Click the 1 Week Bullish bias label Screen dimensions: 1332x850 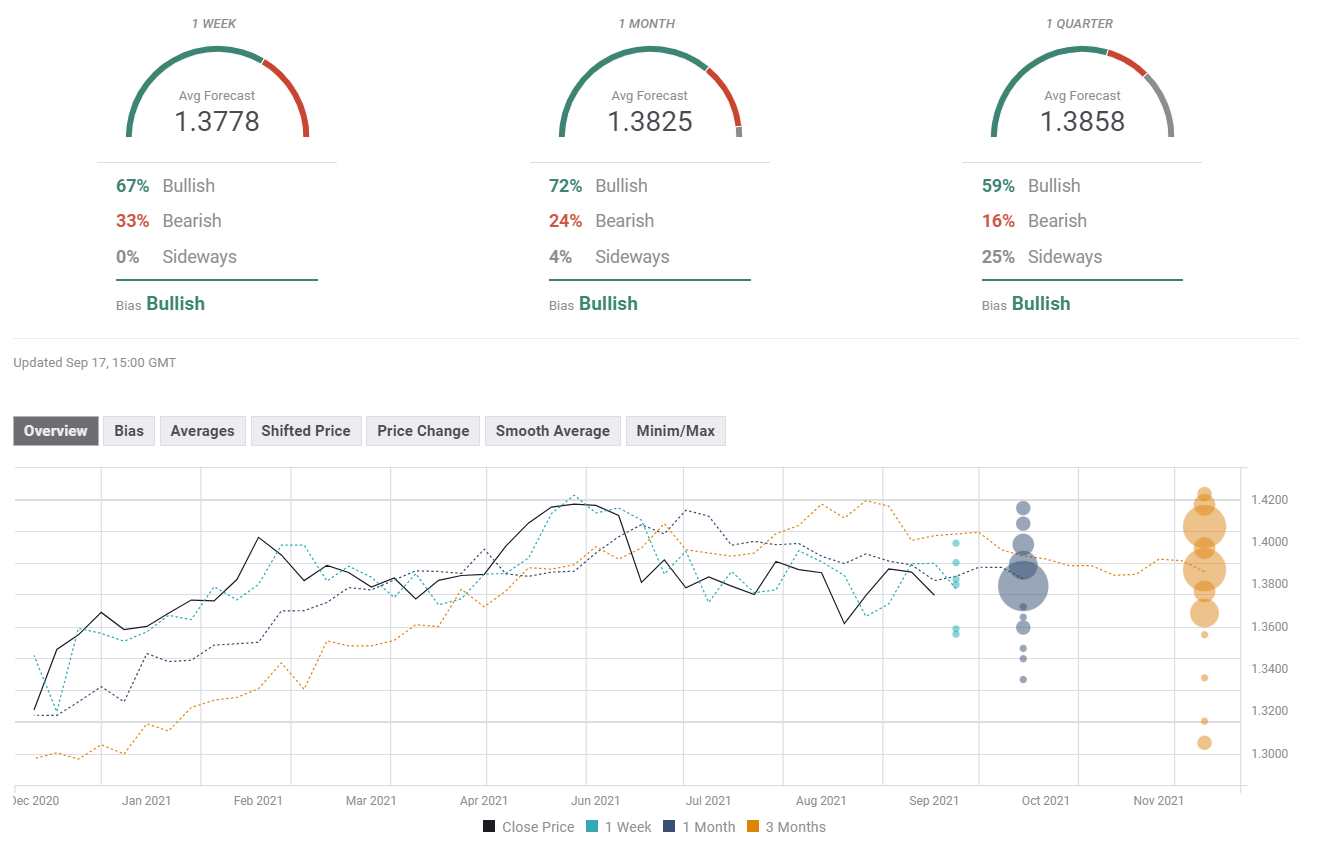click(175, 304)
